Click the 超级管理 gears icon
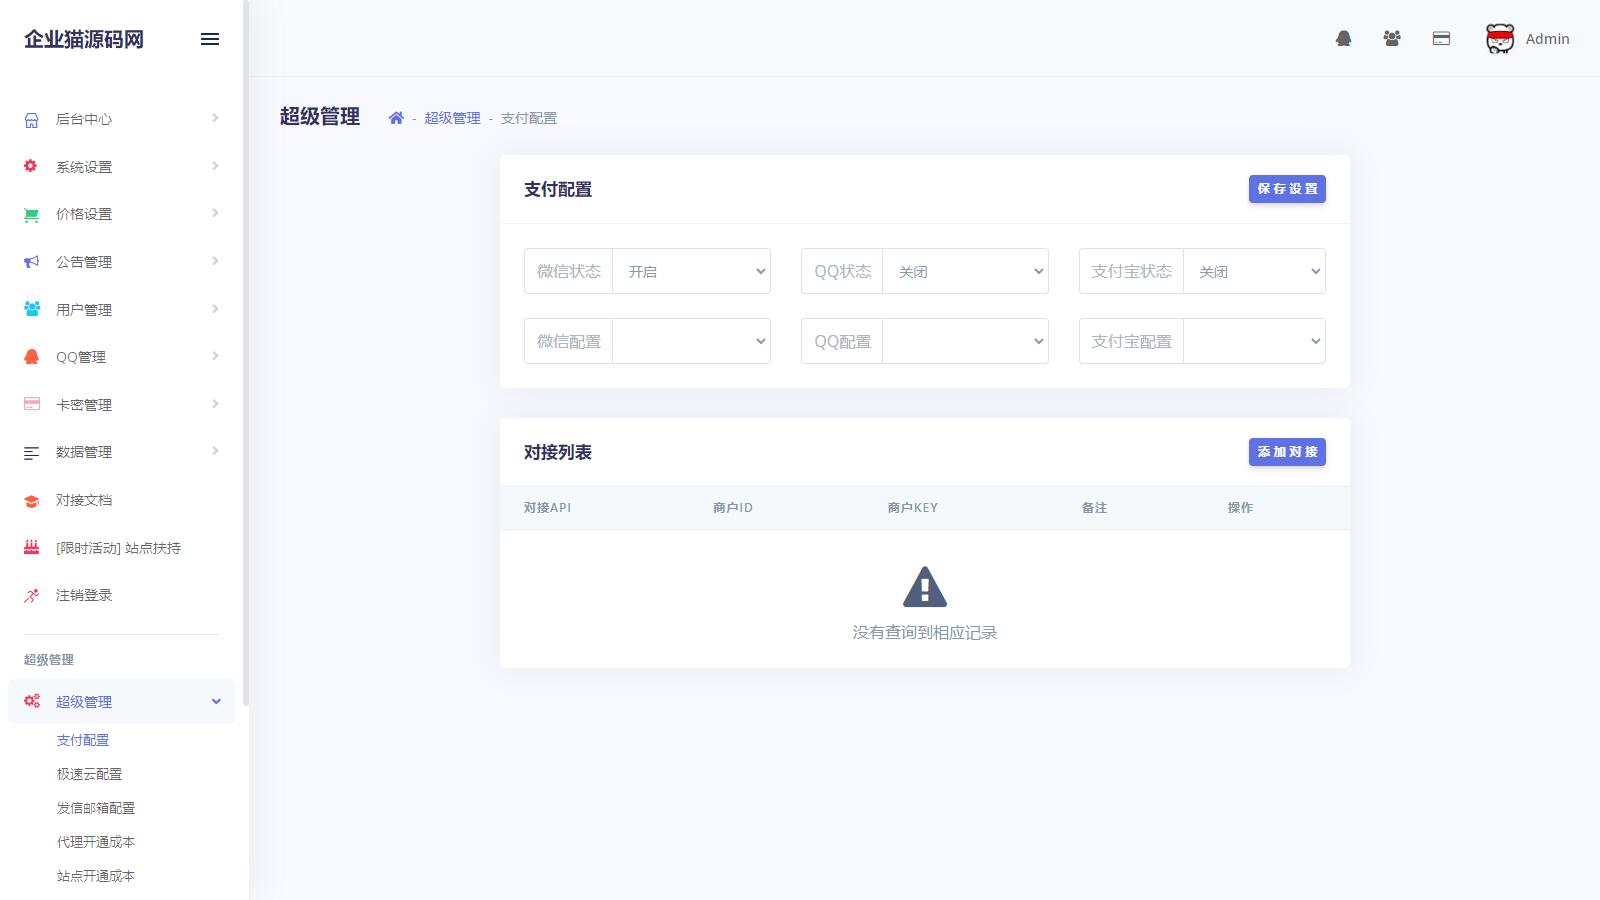This screenshot has height=900, width=1600. pyautogui.click(x=32, y=701)
